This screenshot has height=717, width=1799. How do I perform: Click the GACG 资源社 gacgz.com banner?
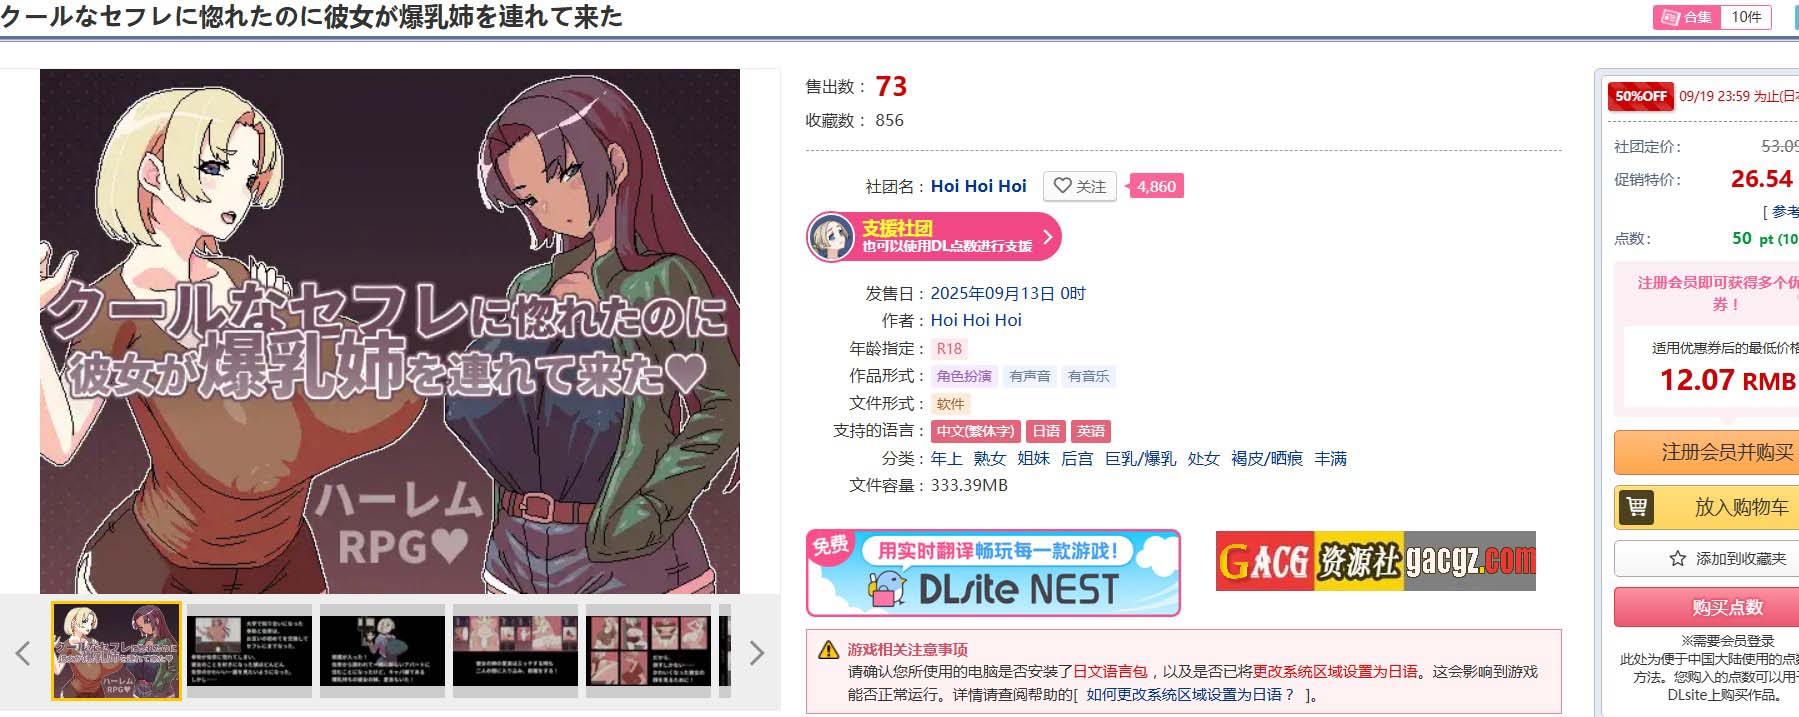1375,561
